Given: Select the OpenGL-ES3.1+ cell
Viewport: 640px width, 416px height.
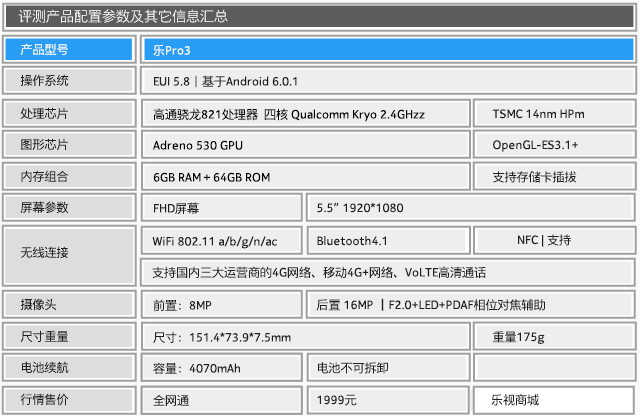Looking at the screenshot, I should point(555,145).
